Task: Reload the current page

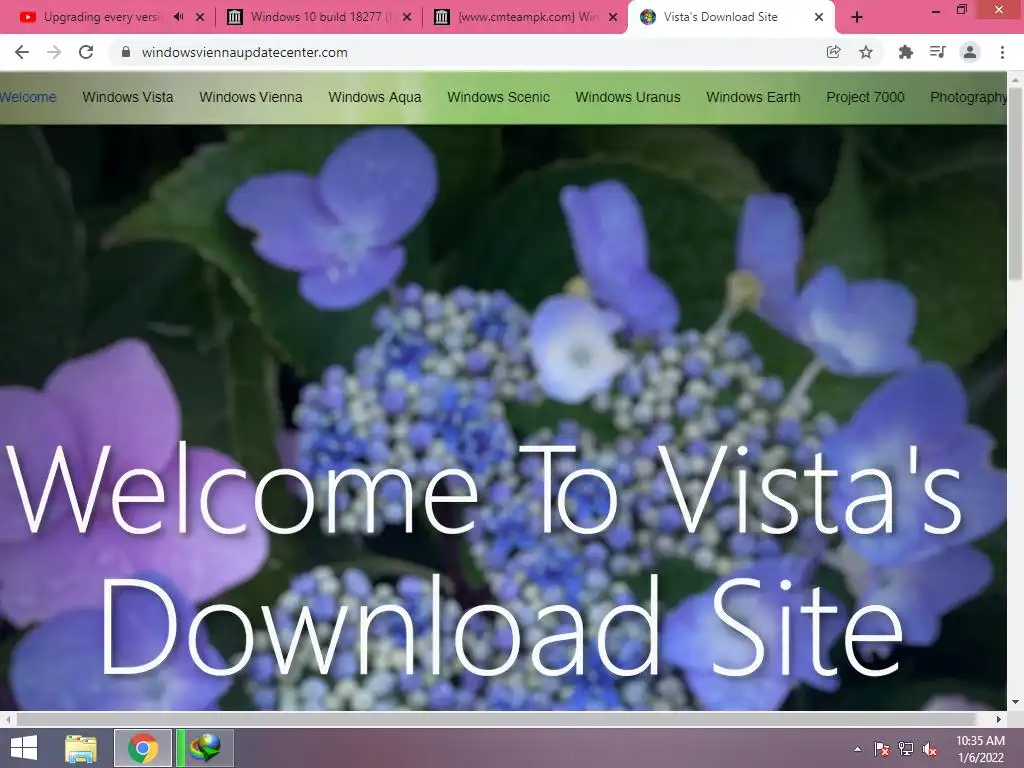Action: [x=86, y=52]
